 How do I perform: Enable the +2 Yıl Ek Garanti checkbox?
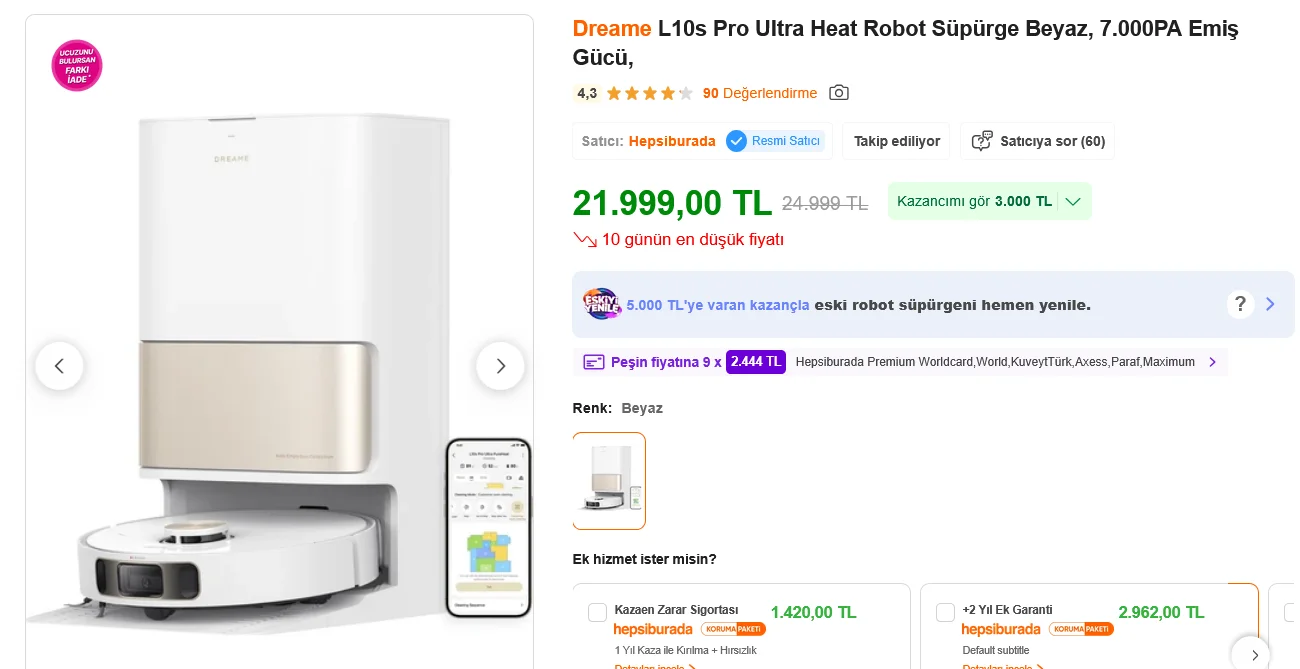(945, 613)
